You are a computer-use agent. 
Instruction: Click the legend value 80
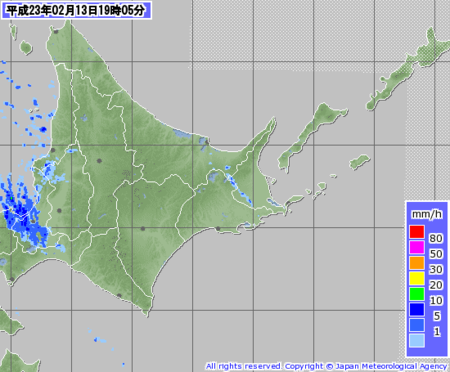436,238
